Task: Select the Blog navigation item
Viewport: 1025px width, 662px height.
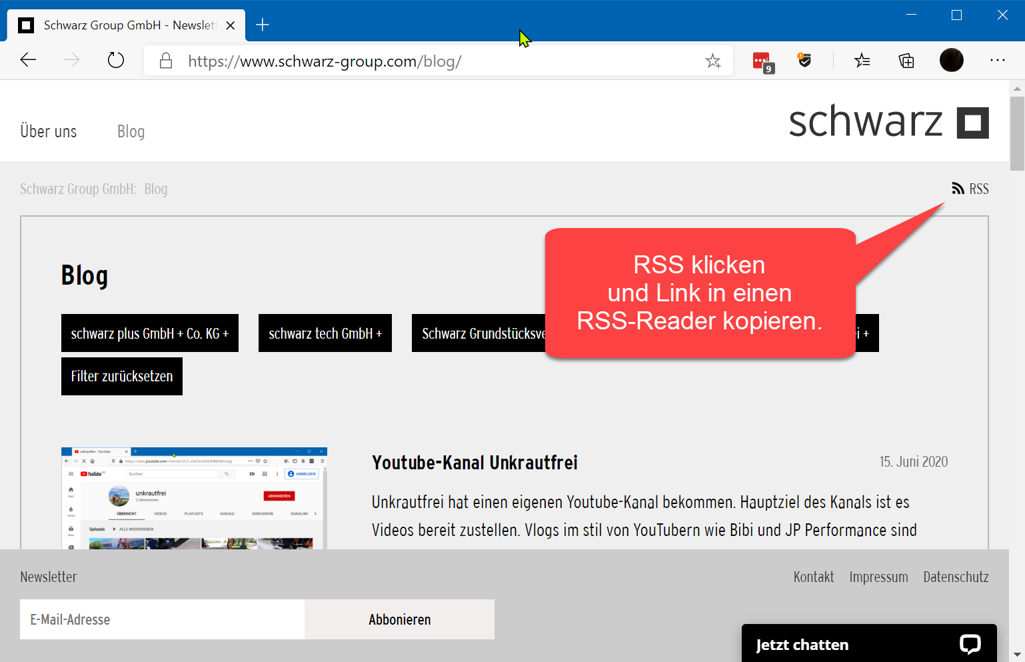Action: click(x=131, y=132)
